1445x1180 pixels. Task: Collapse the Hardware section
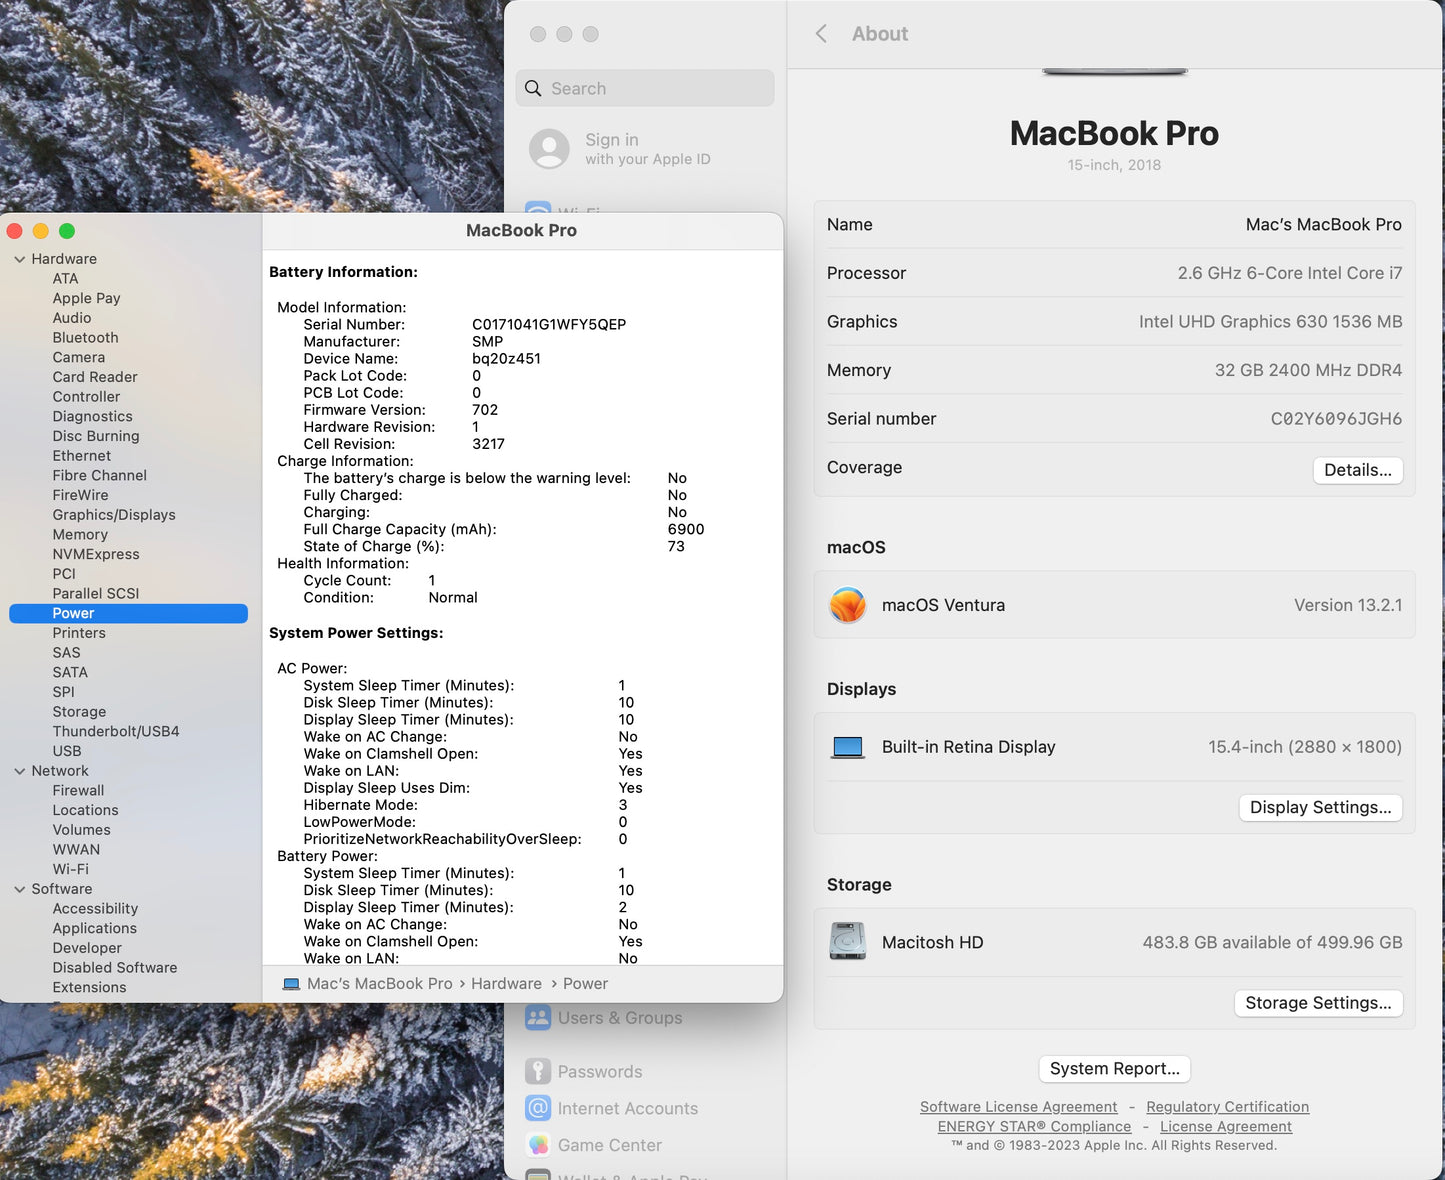[20, 258]
